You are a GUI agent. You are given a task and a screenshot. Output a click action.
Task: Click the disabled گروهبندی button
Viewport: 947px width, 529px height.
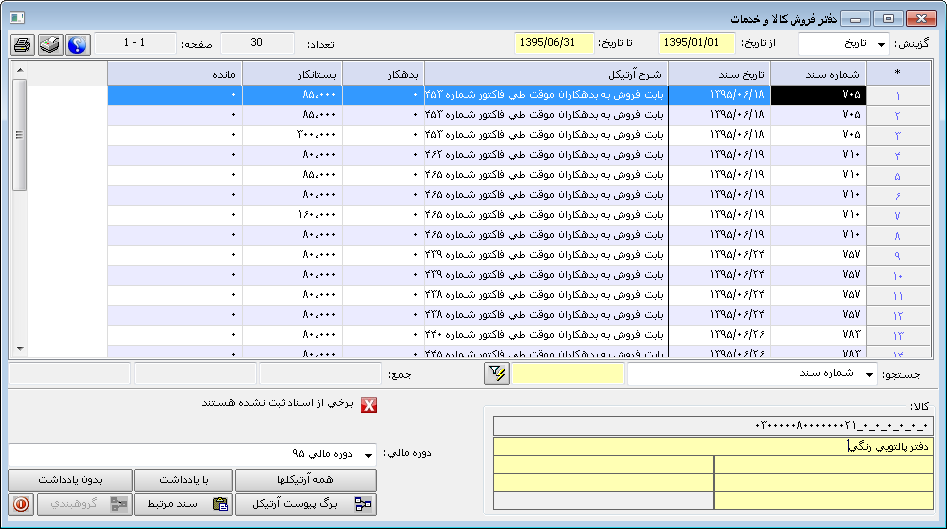click(85, 504)
